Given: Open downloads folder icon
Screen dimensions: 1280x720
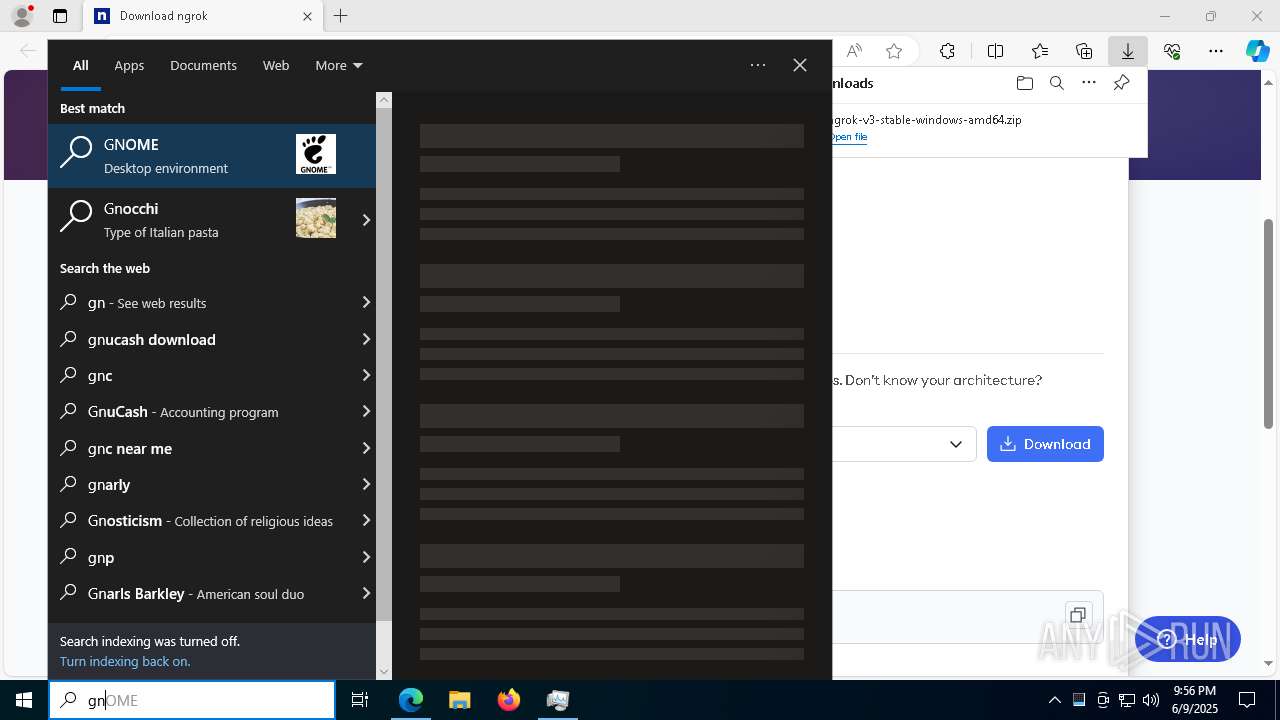Looking at the screenshot, I should 1024,83.
